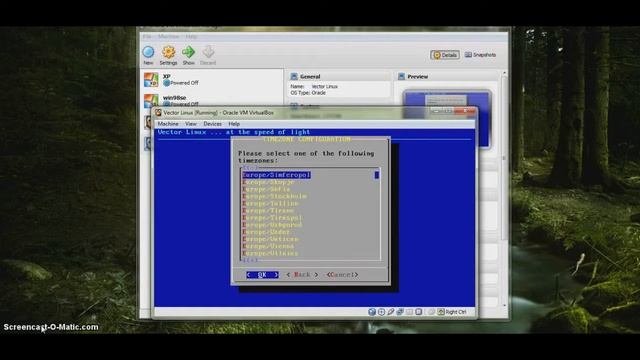Click the VirtualBox Manager details scrollbar
The height and width of the screenshot is (360, 640).
pyautogui.click(x=504, y=158)
